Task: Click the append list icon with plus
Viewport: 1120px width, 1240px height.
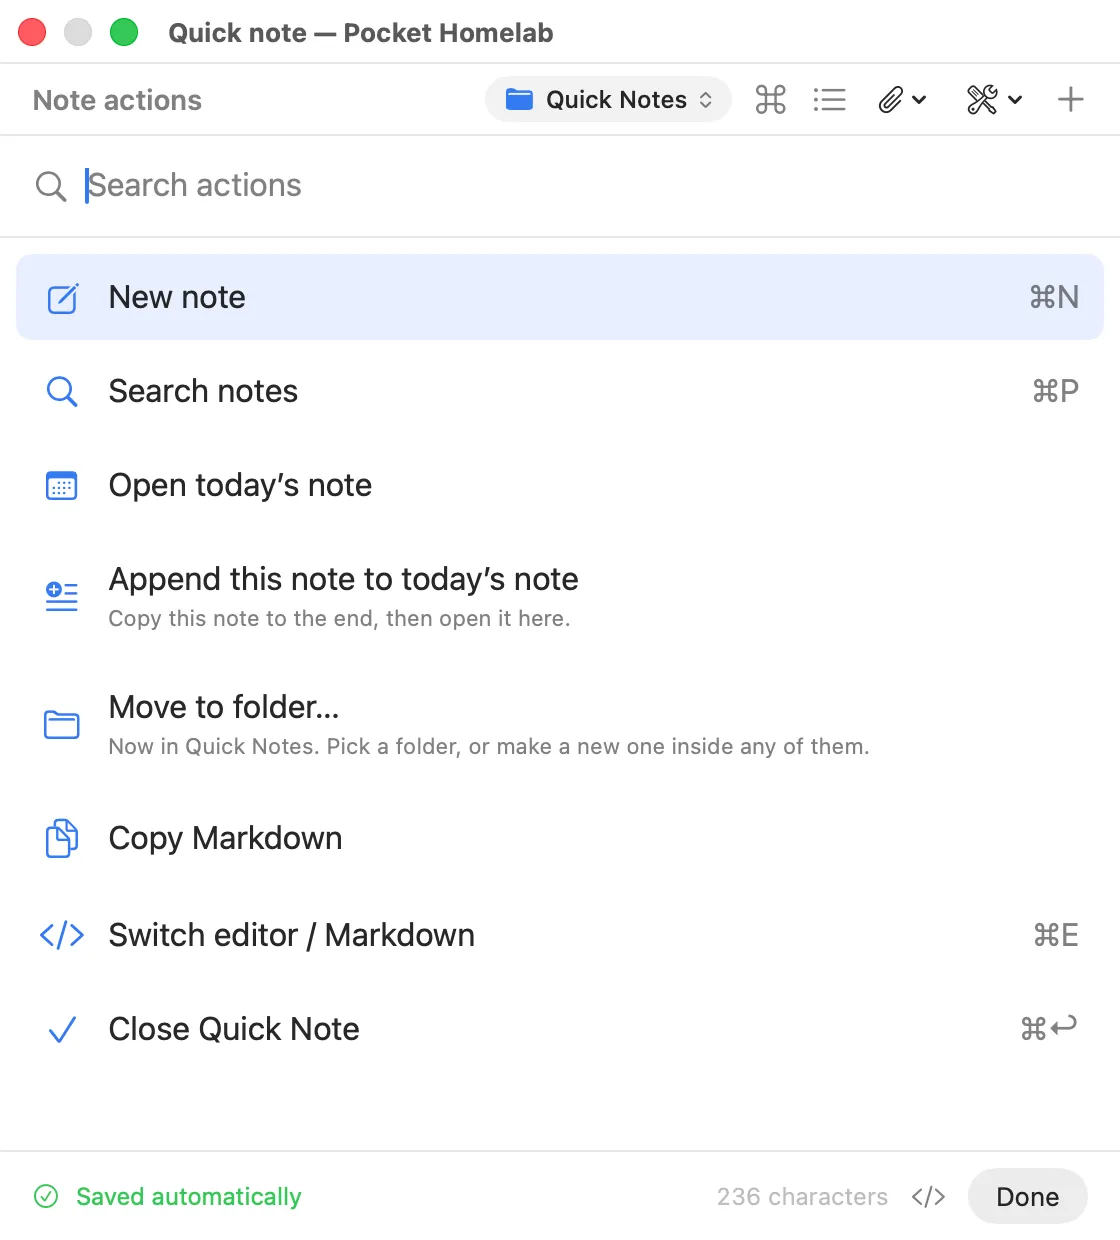Action: click(x=62, y=596)
